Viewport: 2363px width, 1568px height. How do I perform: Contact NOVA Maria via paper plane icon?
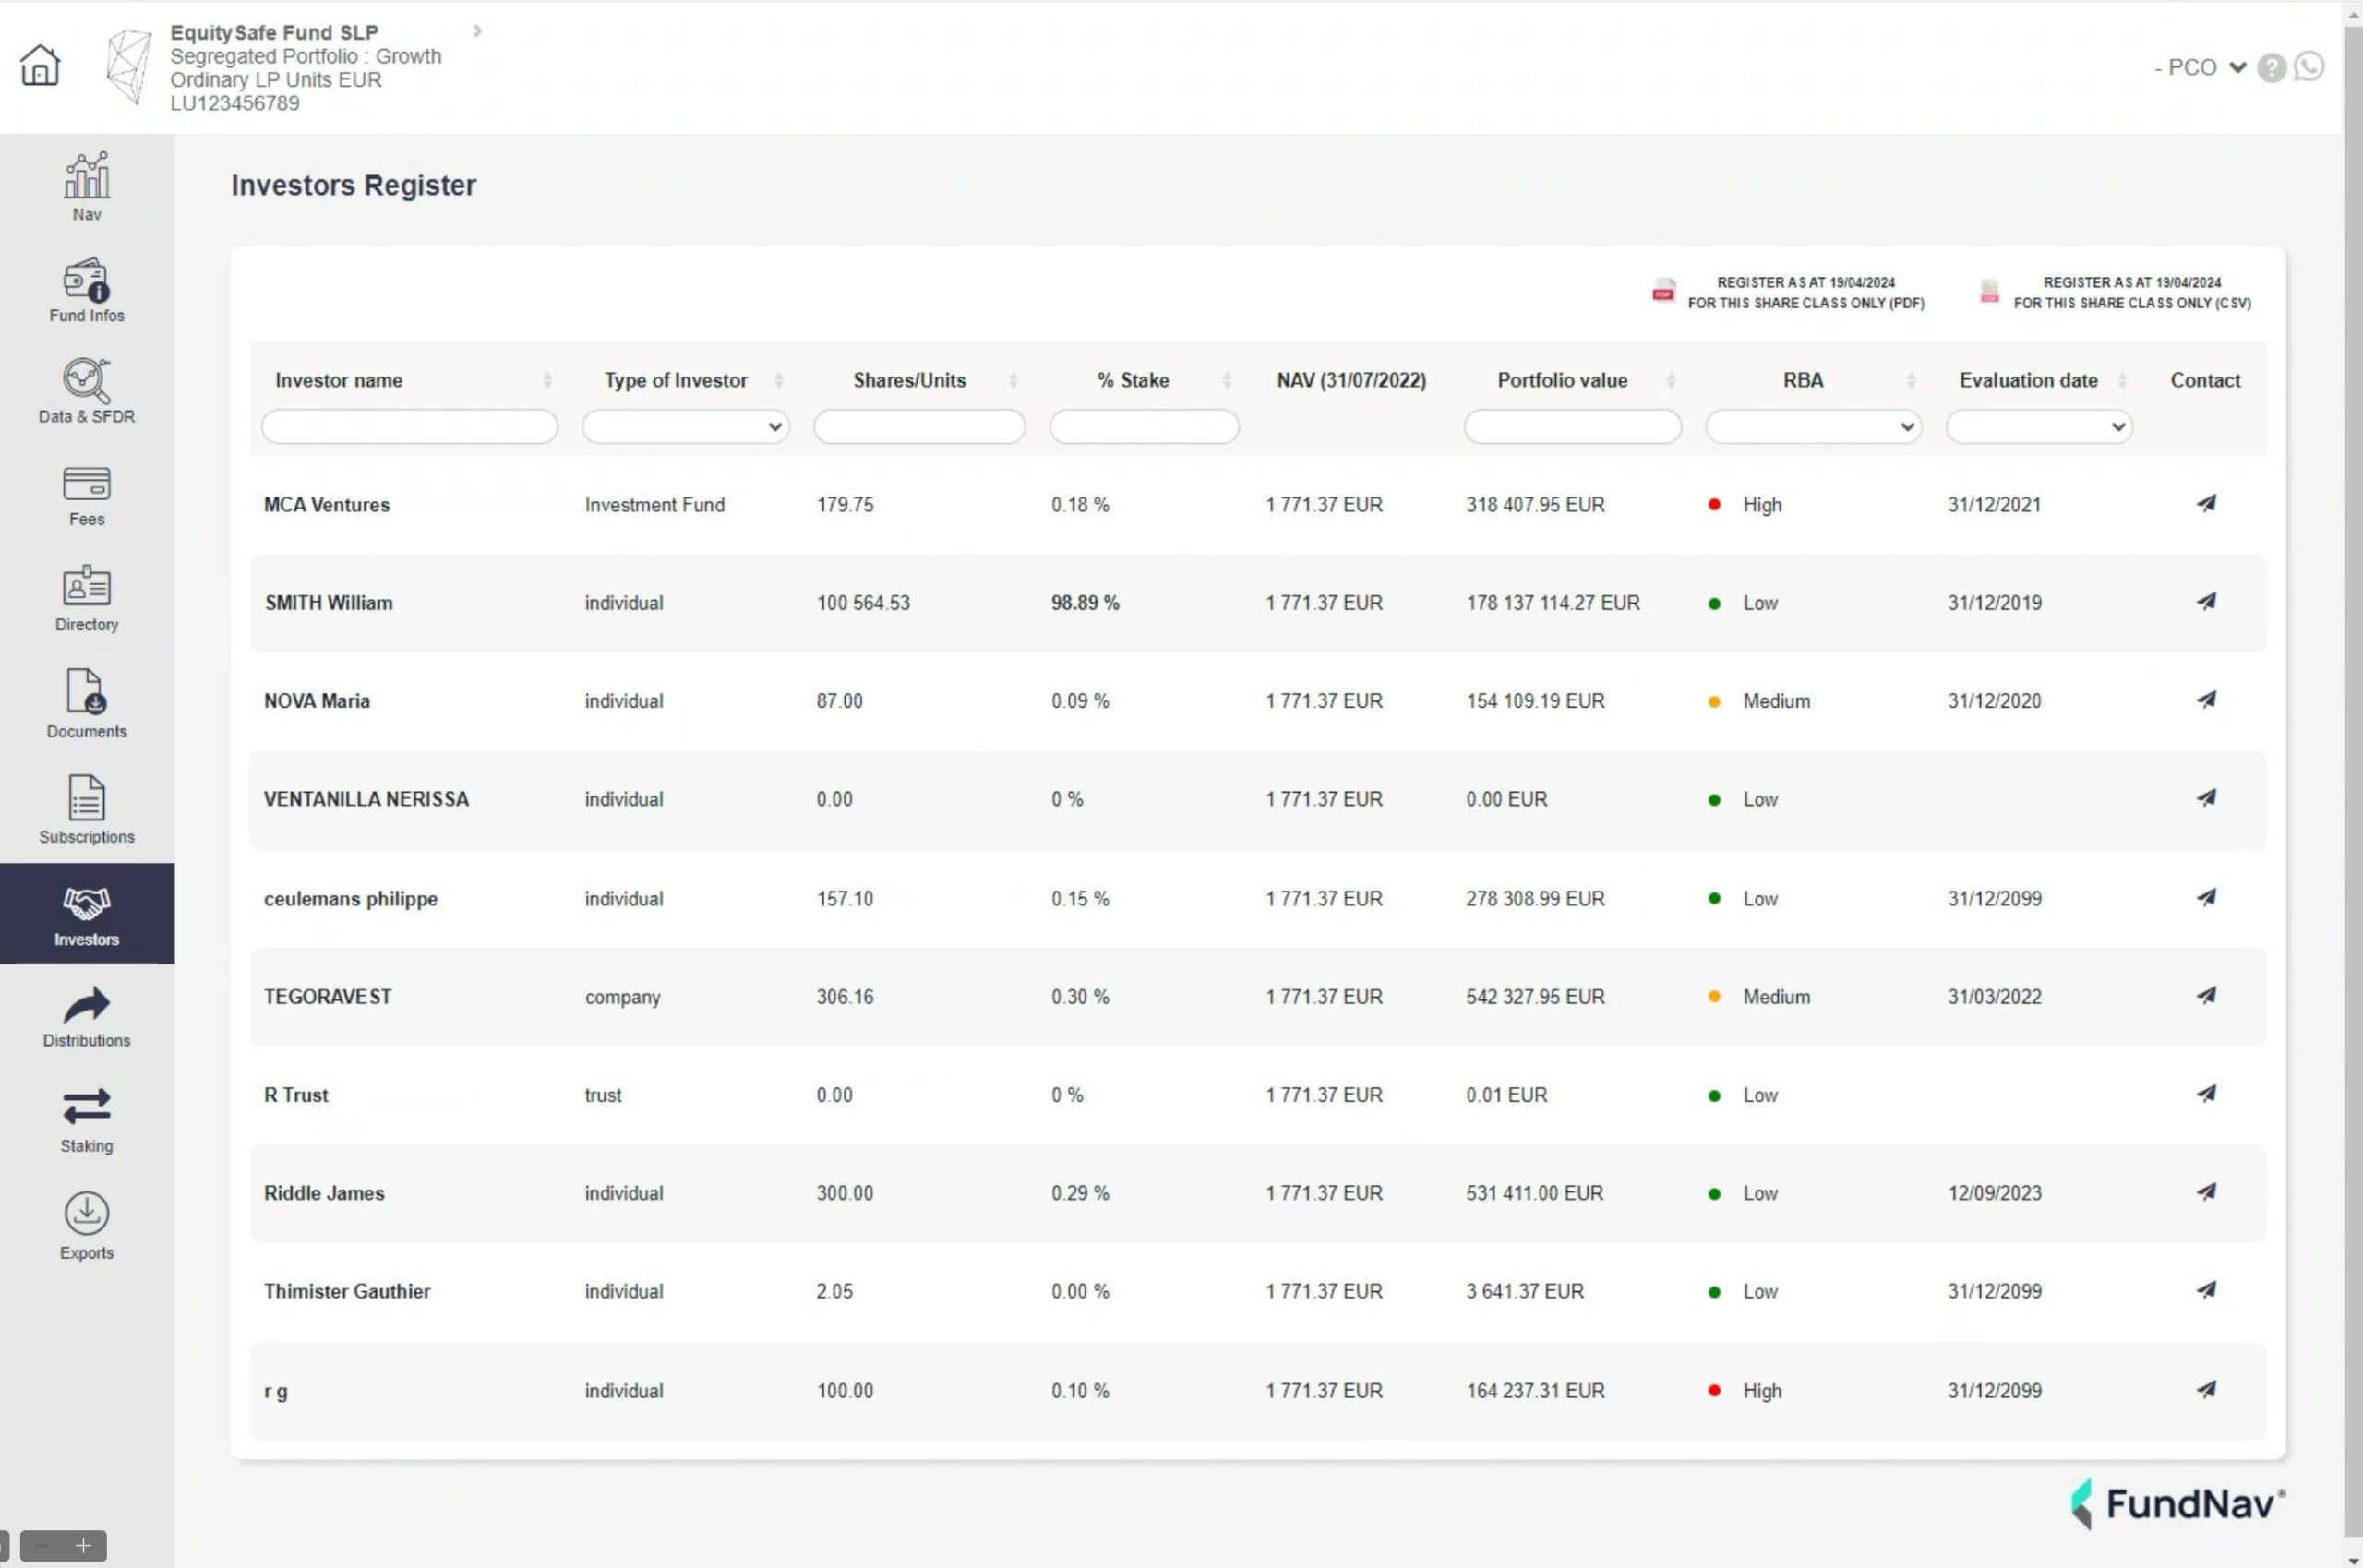[x=2206, y=699]
